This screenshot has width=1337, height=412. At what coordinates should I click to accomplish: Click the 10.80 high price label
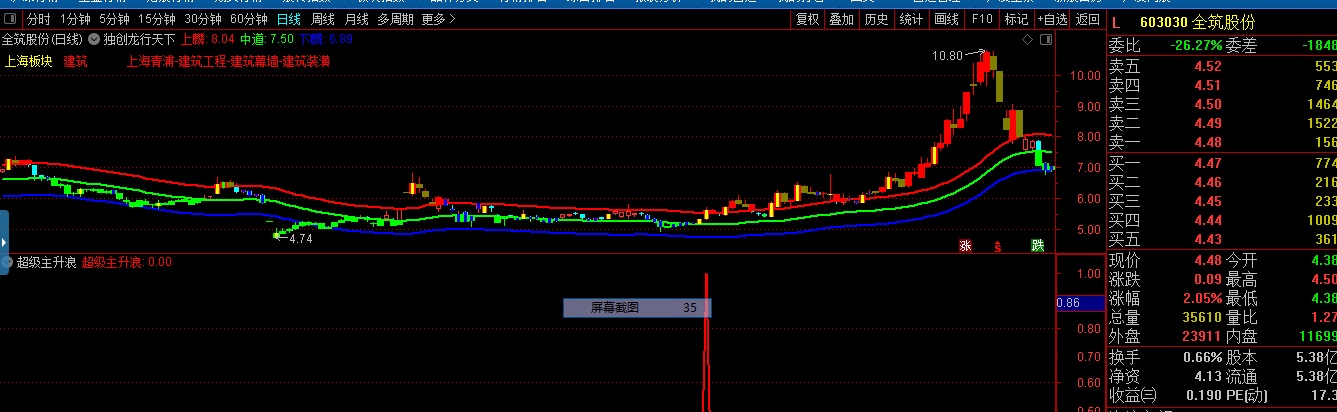pos(948,55)
